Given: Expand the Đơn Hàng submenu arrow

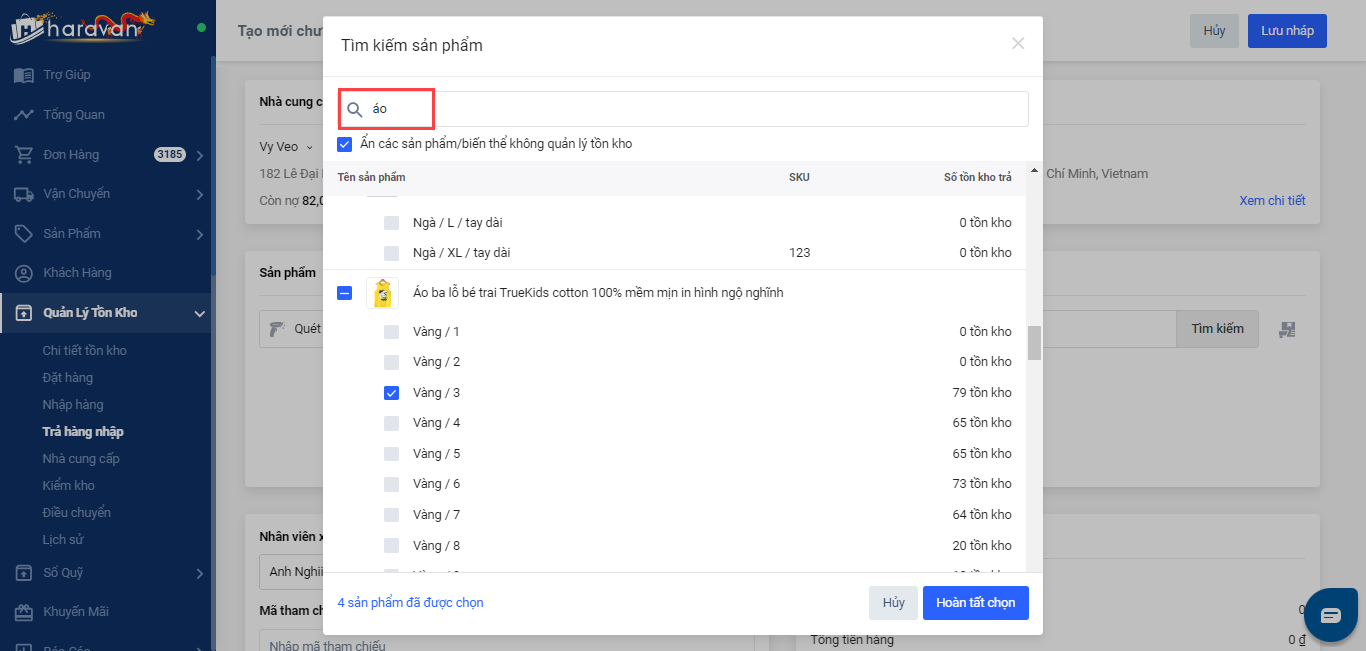Looking at the screenshot, I should (199, 155).
